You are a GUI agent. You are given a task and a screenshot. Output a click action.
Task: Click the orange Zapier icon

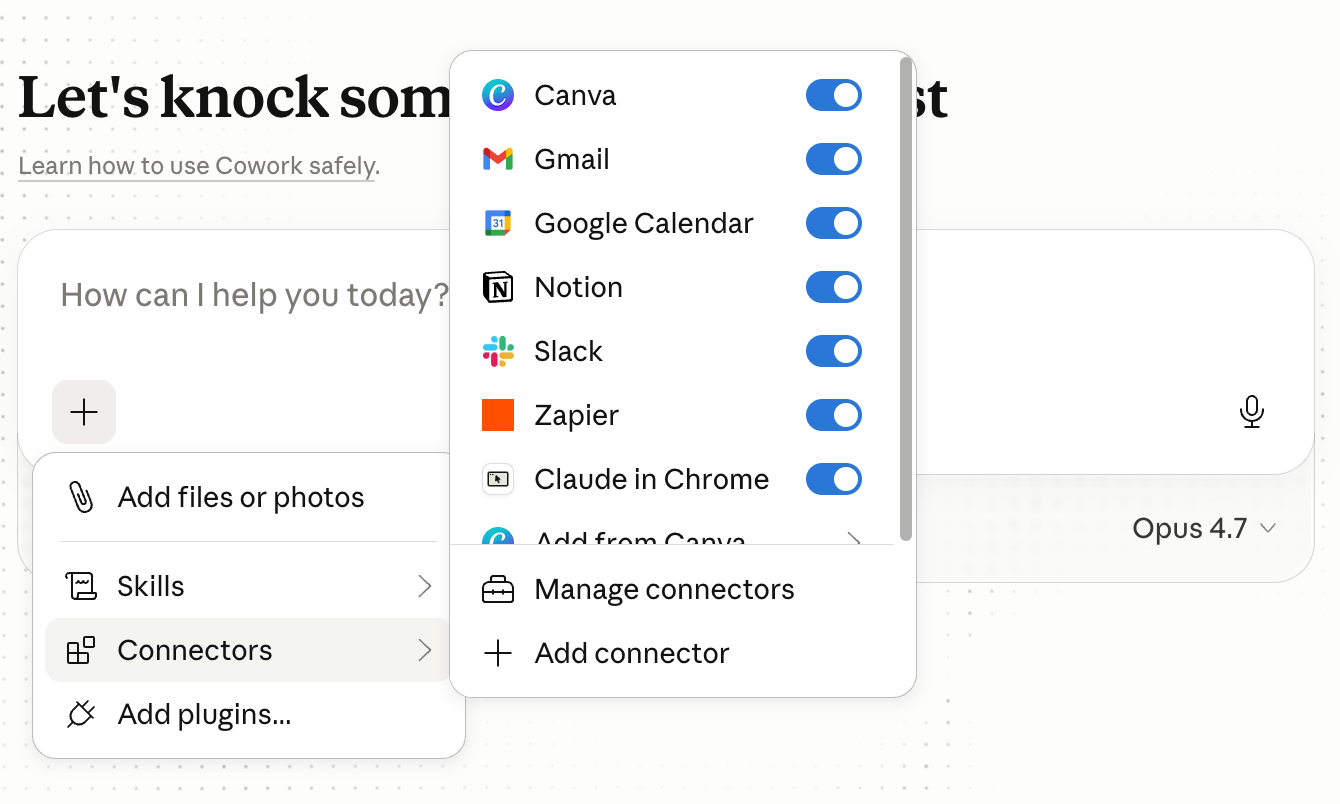498,415
